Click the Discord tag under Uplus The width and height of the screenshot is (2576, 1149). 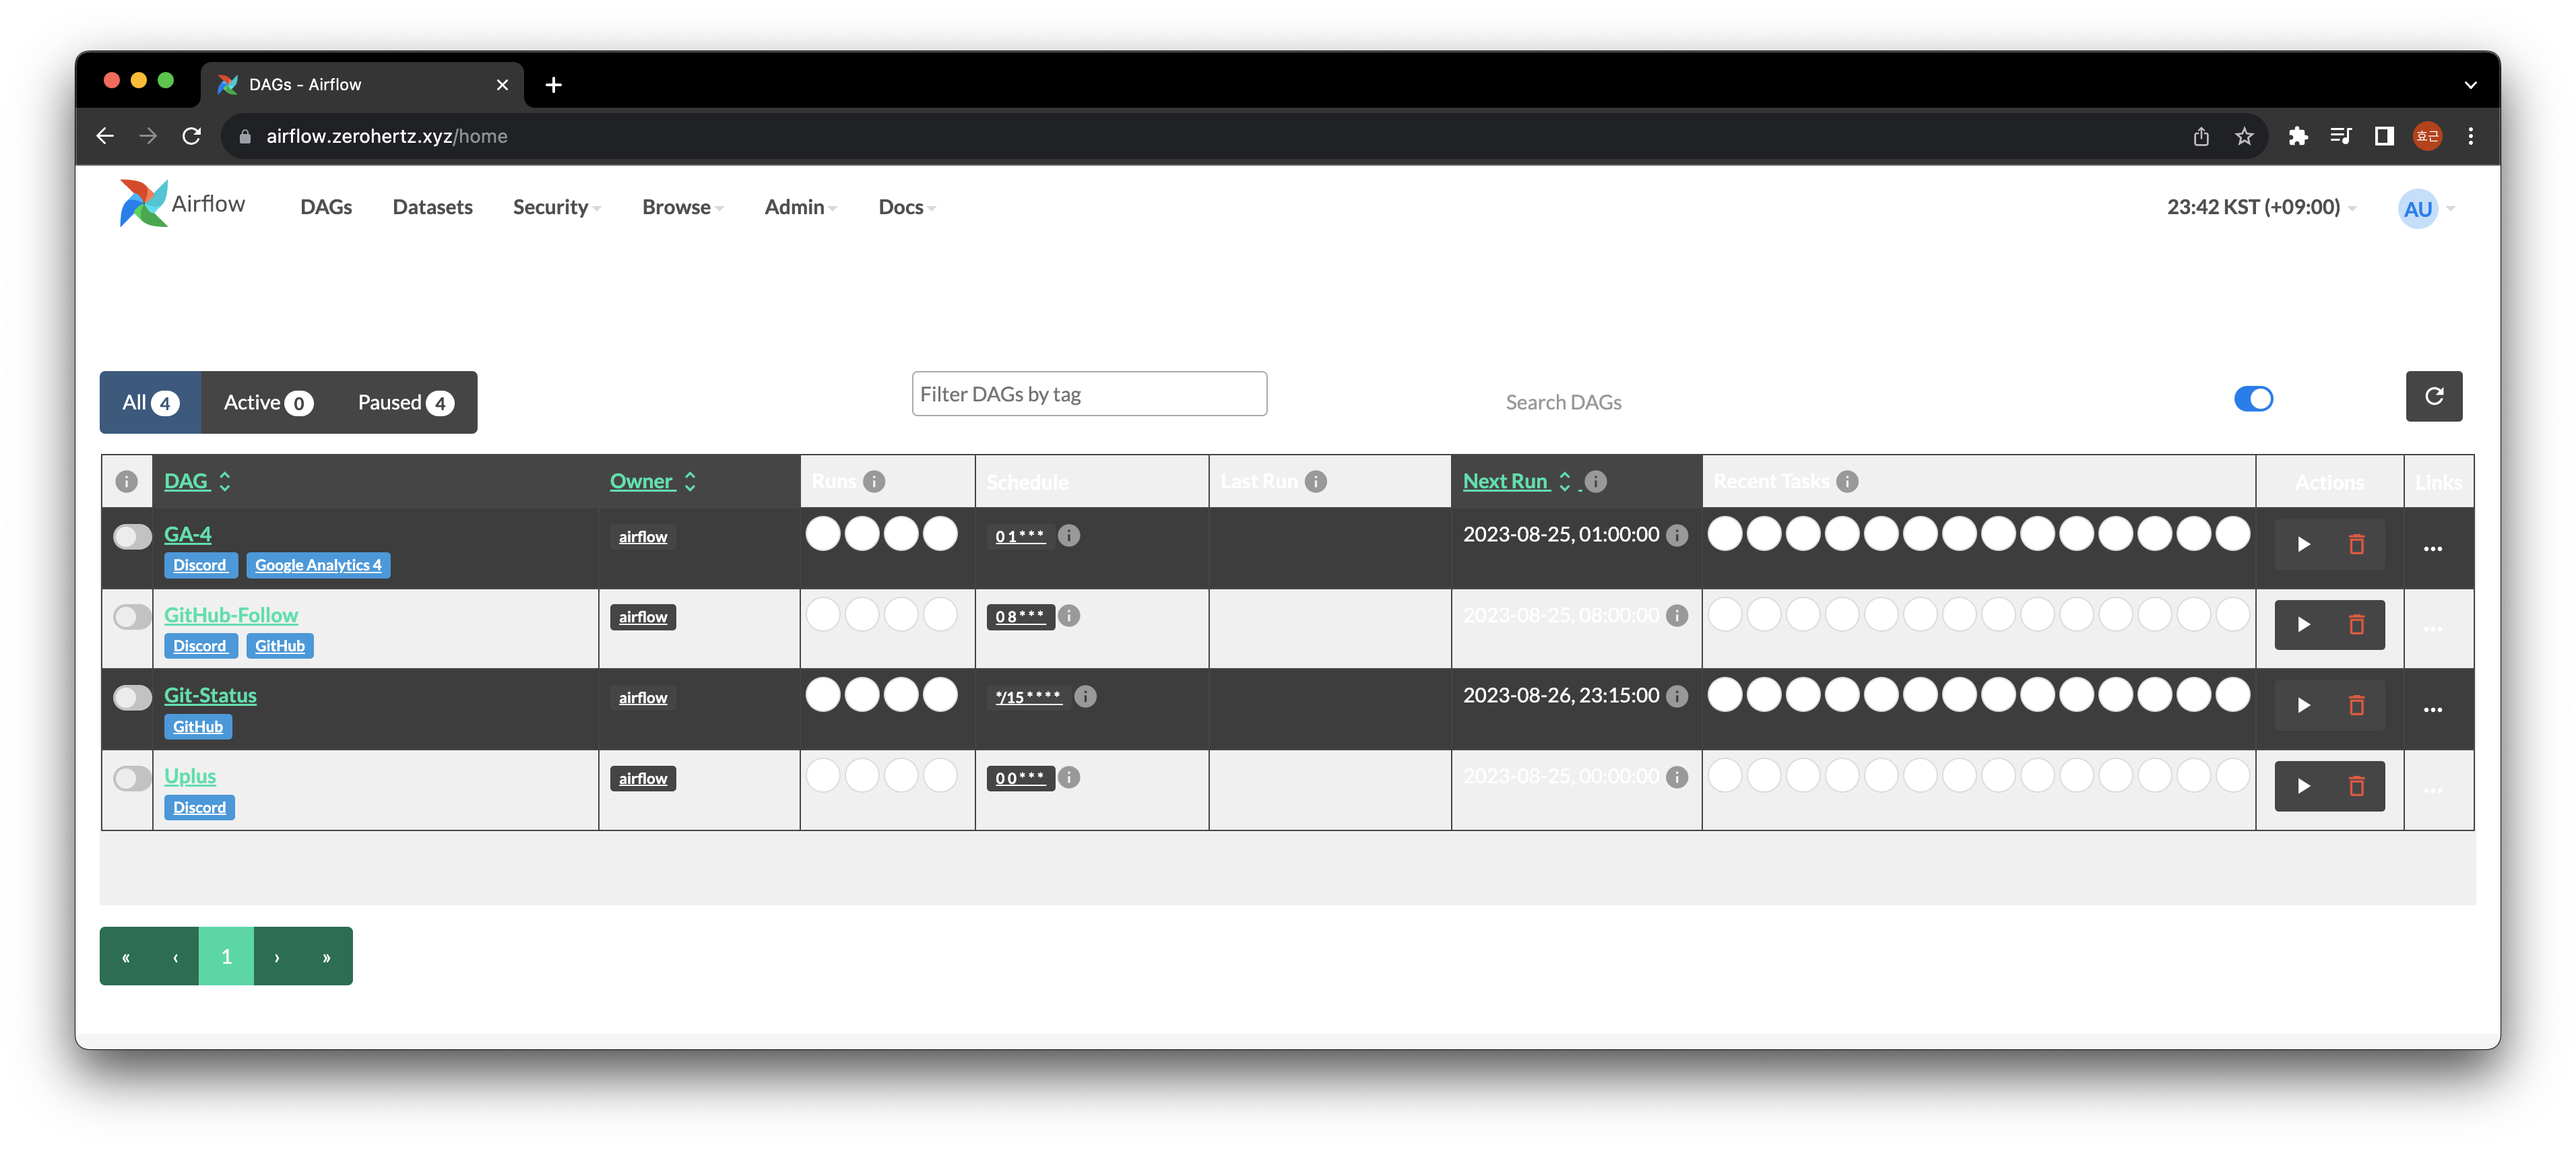(199, 808)
